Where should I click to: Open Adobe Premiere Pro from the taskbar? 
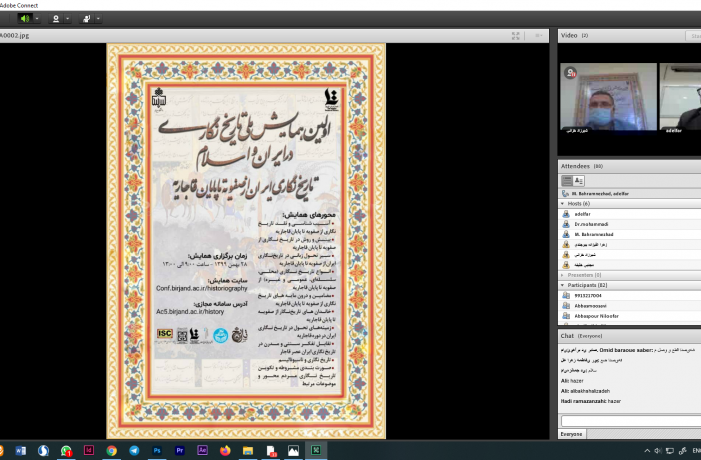click(180, 451)
